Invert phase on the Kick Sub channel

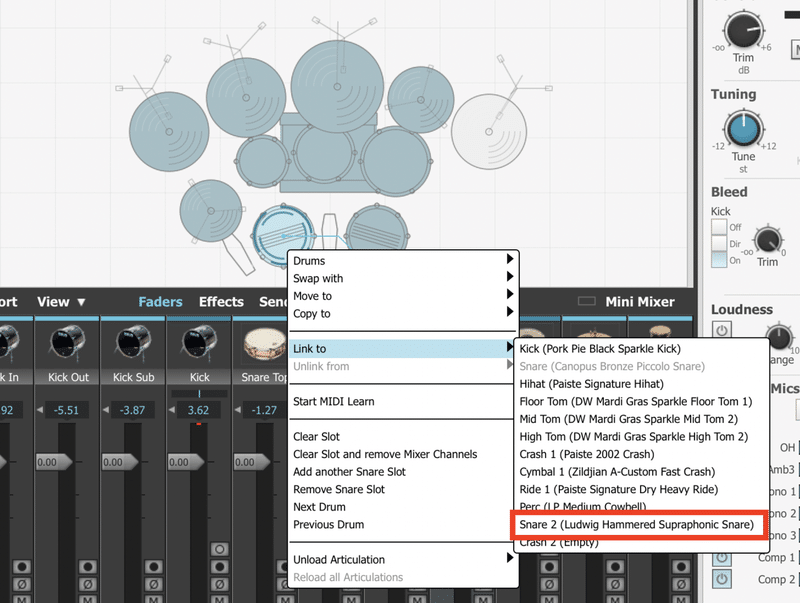pyautogui.click(x=154, y=584)
